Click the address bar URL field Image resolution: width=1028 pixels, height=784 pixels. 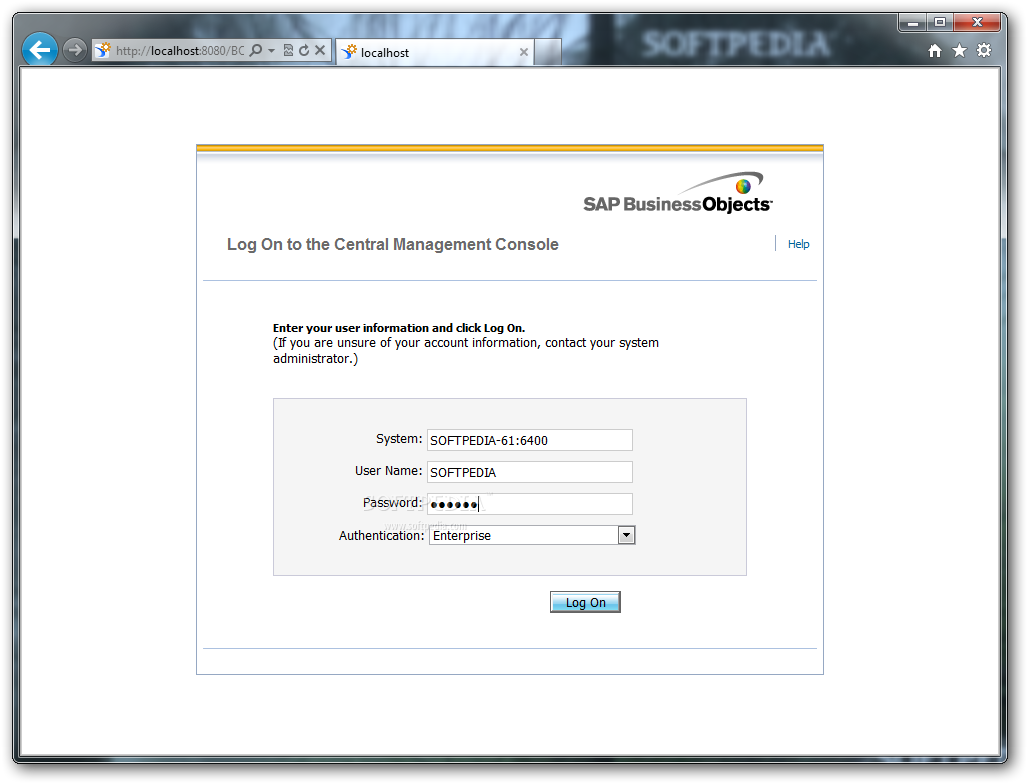180,50
